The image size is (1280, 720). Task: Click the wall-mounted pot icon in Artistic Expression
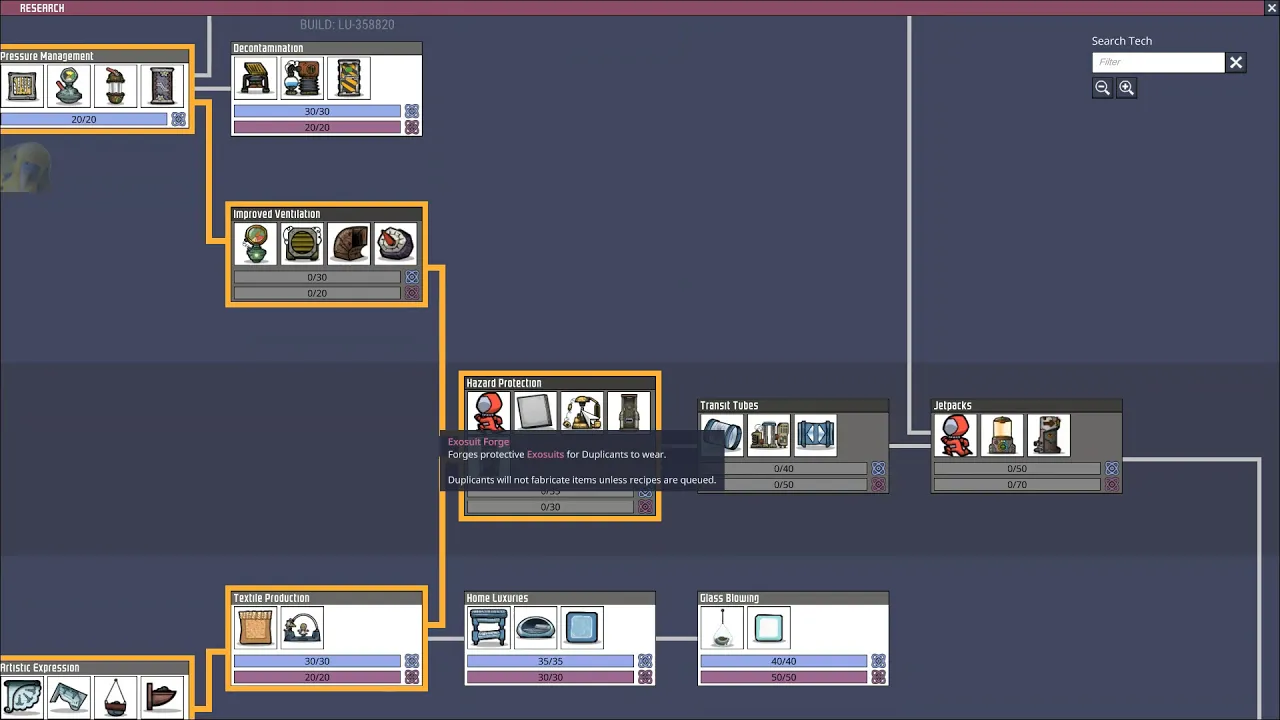(x=163, y=697)
